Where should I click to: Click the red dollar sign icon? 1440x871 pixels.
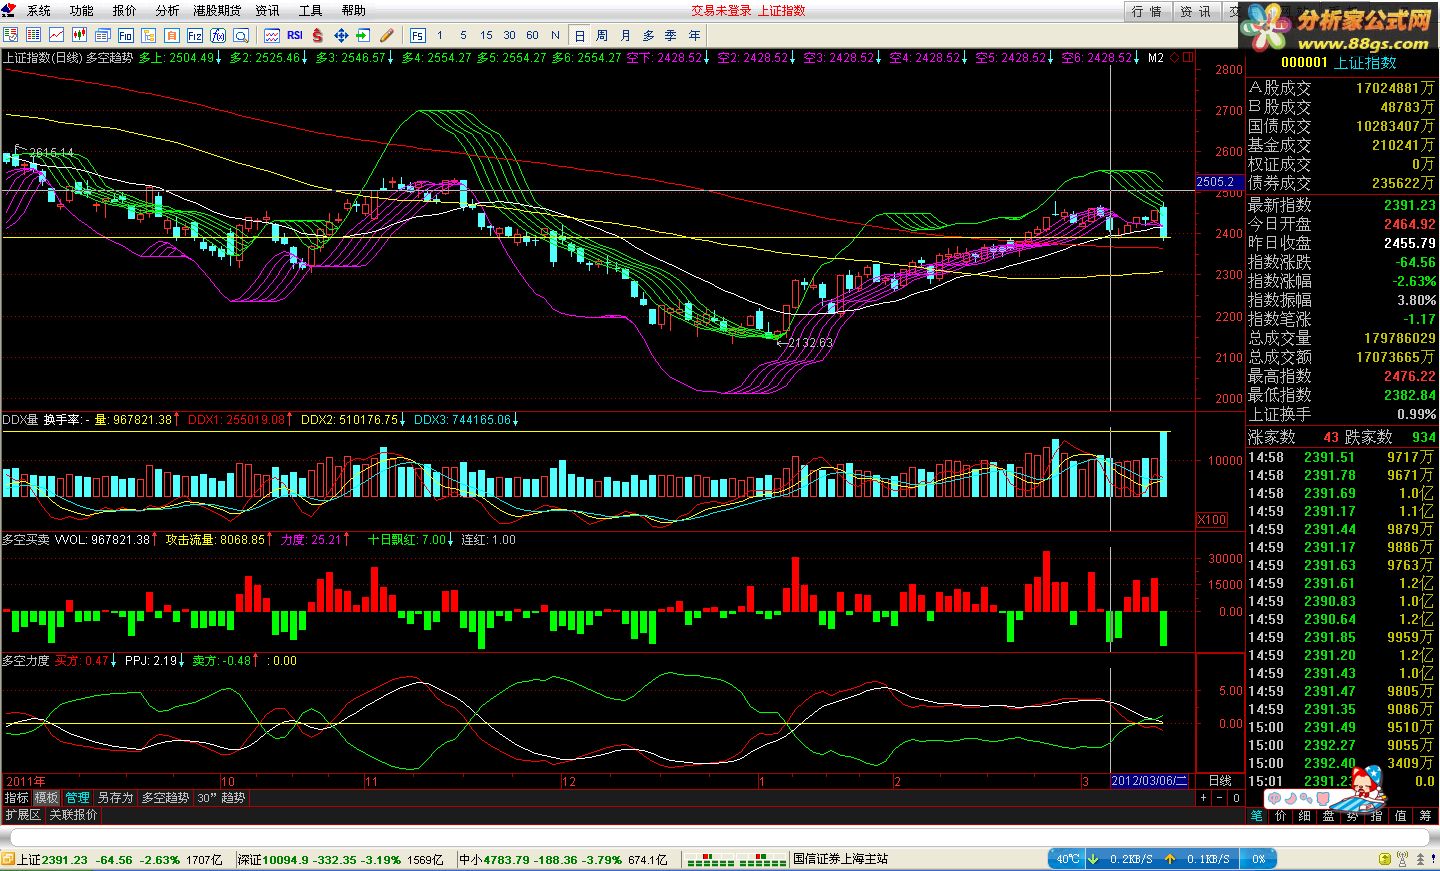click(x=317, y=35)
